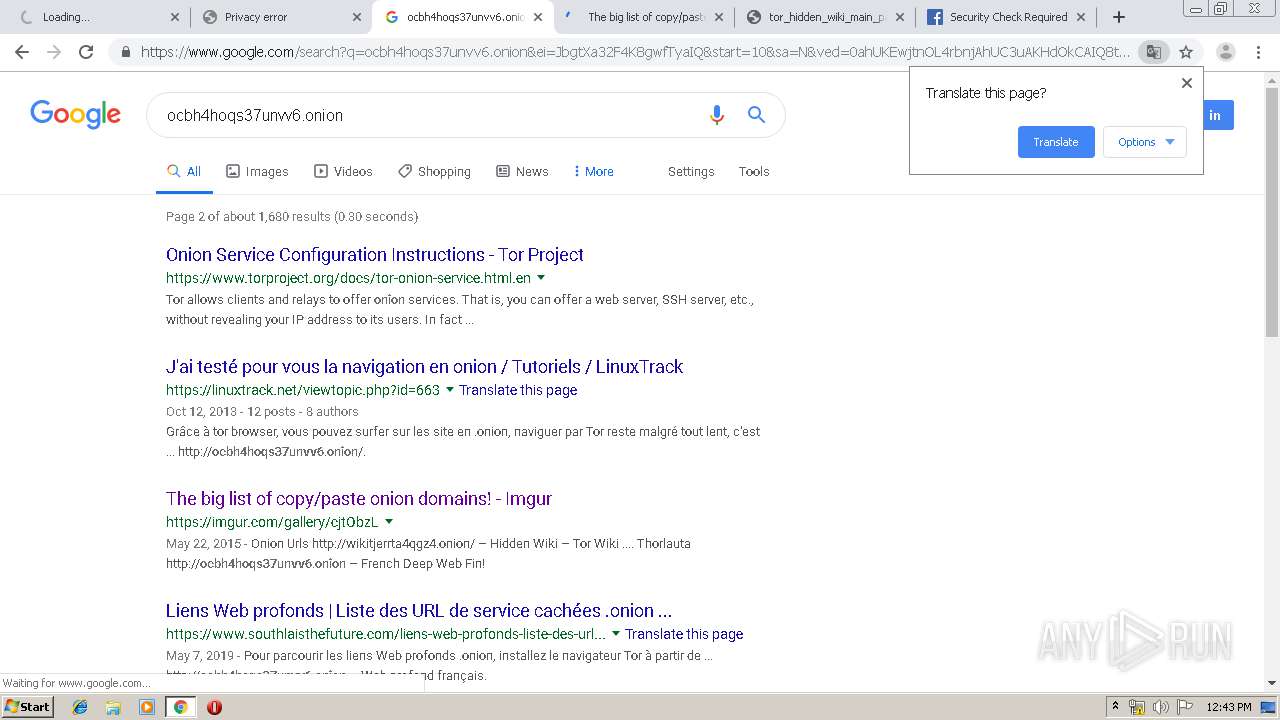The width and height of the screenshot is (1280, 720).
Task: Select the Videos search category
Action: (343, 172)
